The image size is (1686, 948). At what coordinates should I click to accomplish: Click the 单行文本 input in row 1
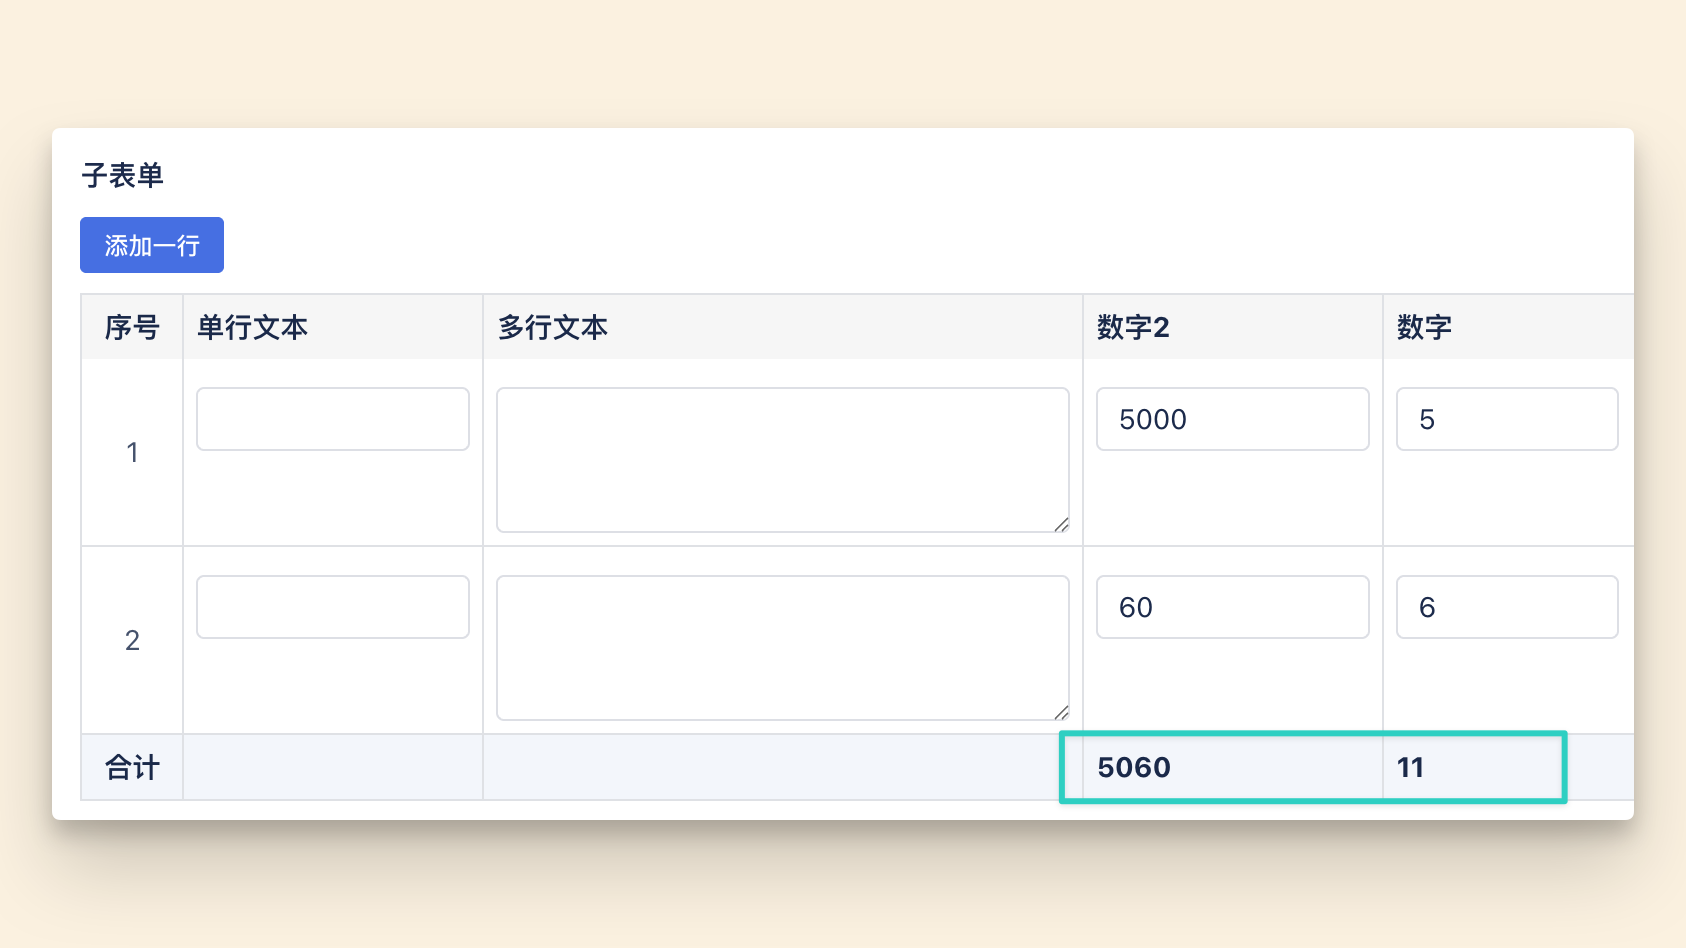tap(332, 419)
